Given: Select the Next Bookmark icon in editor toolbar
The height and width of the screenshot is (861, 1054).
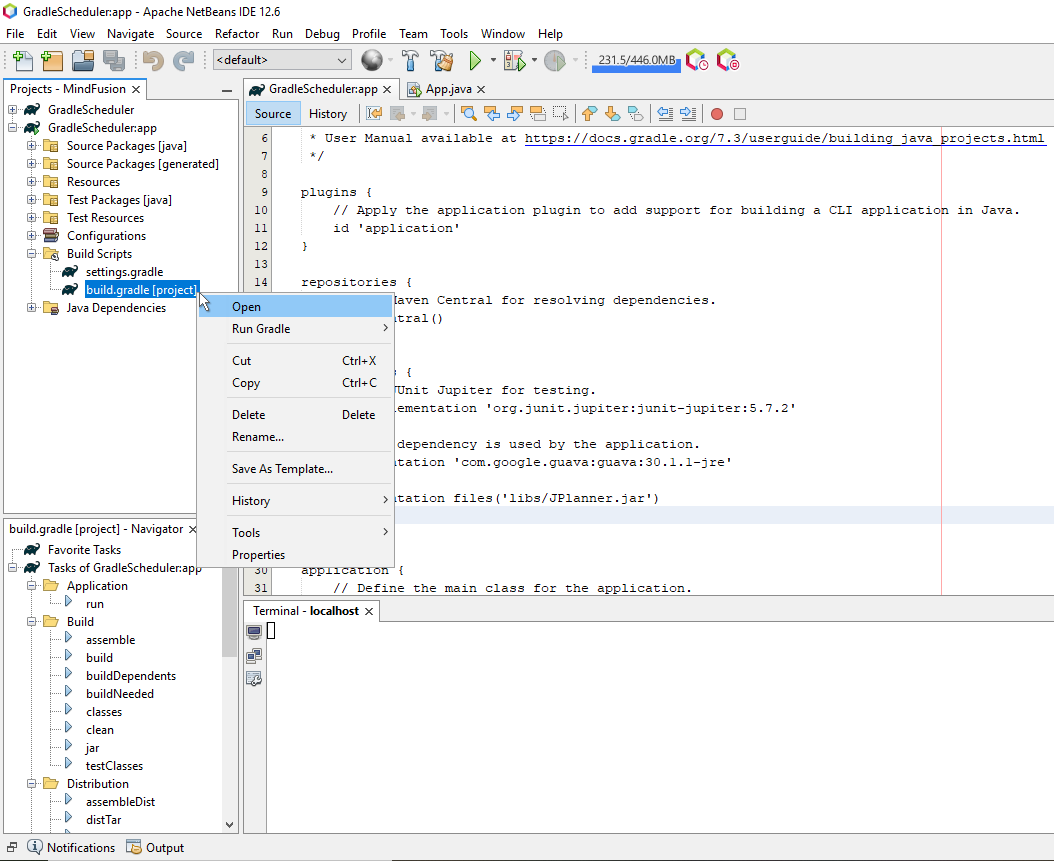Looking at the screenshot, I should point(611,113).
